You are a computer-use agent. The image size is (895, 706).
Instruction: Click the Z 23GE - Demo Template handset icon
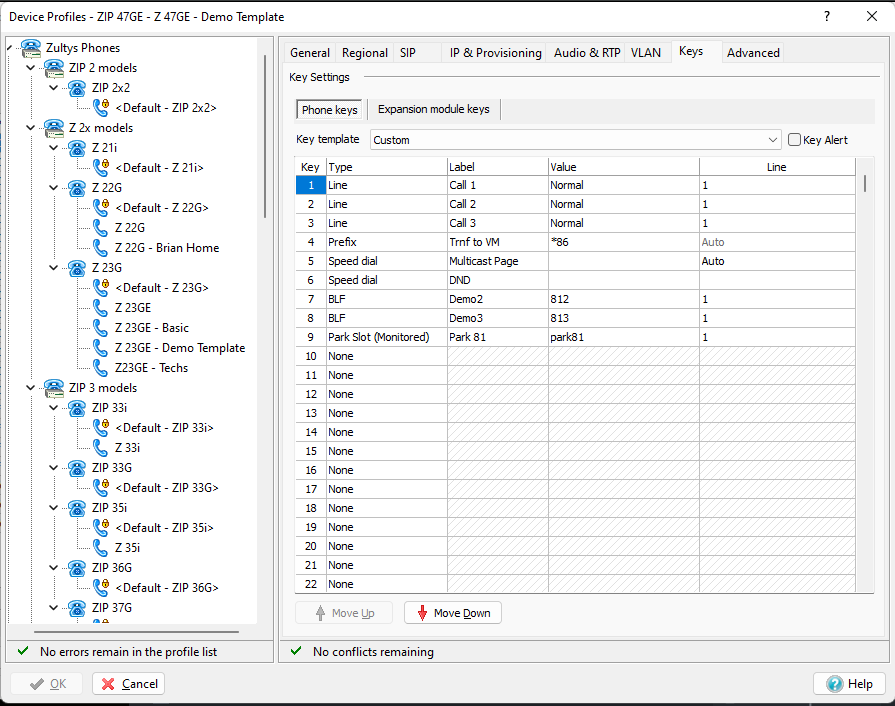click(101, 348)
